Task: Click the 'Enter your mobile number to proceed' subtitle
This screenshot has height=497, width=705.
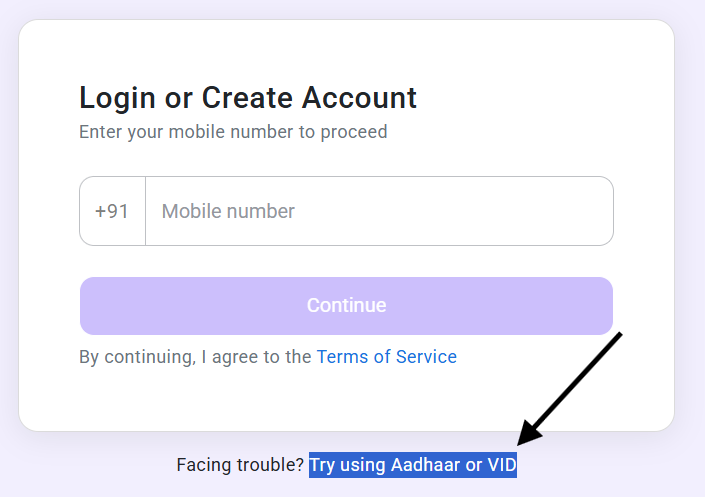Action: pyautogui.click(x=233, y=132)
